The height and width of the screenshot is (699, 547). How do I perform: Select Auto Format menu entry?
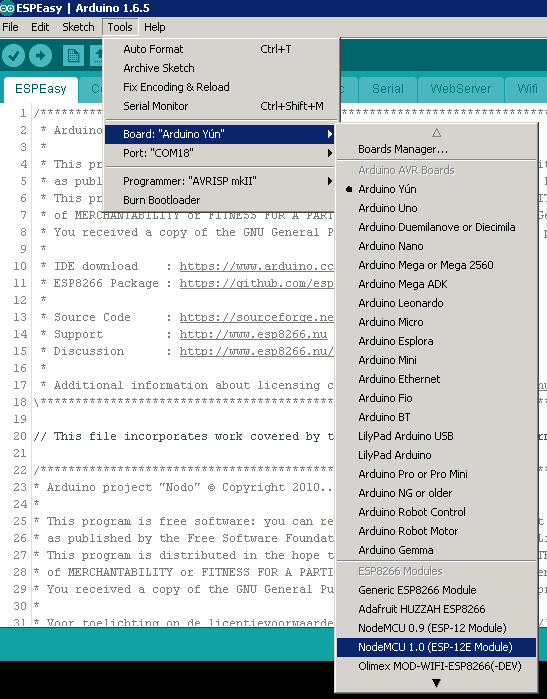pyautogui.click(x=219, y=49)
